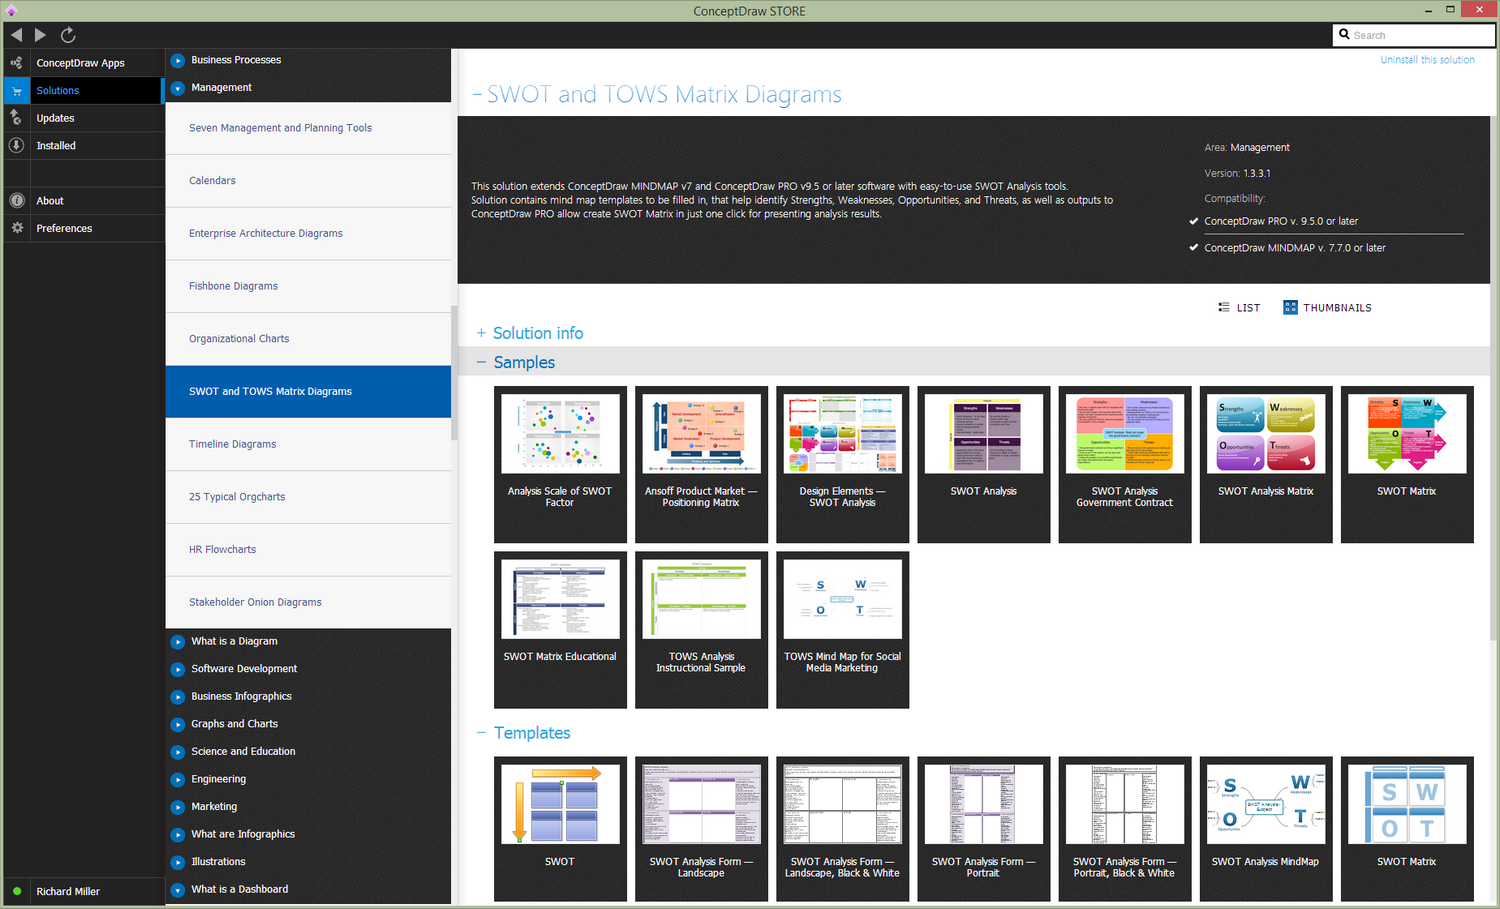Open the SWOT template with orange arrows
Image resolution: width=1500 pixels, height=909 pixels.
coord(560,828)
